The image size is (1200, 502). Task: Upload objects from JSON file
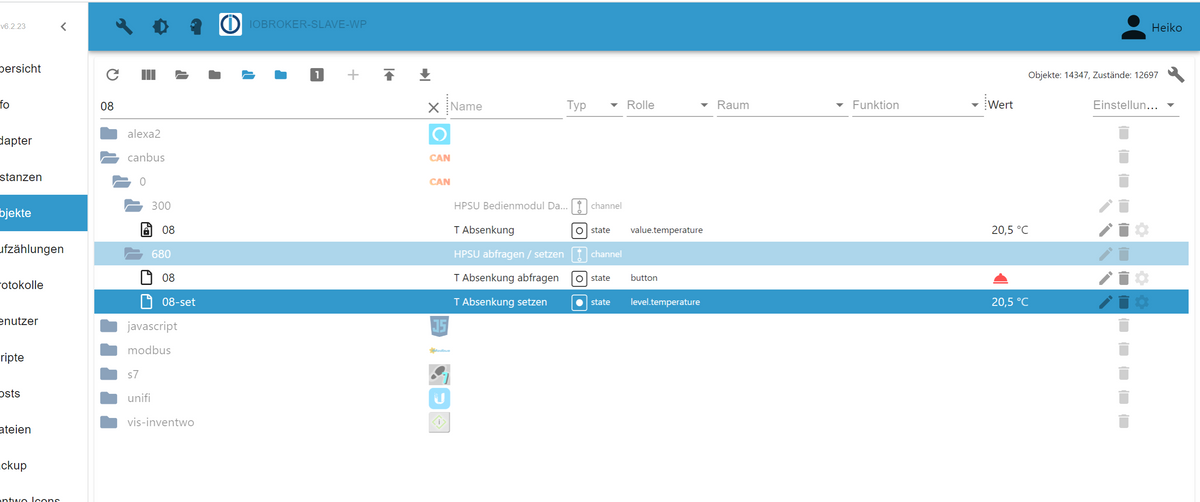tap(389, 75)
